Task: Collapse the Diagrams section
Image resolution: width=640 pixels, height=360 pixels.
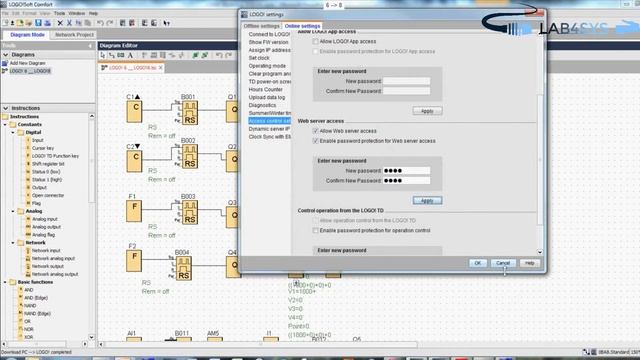Action: click(6, 55)
